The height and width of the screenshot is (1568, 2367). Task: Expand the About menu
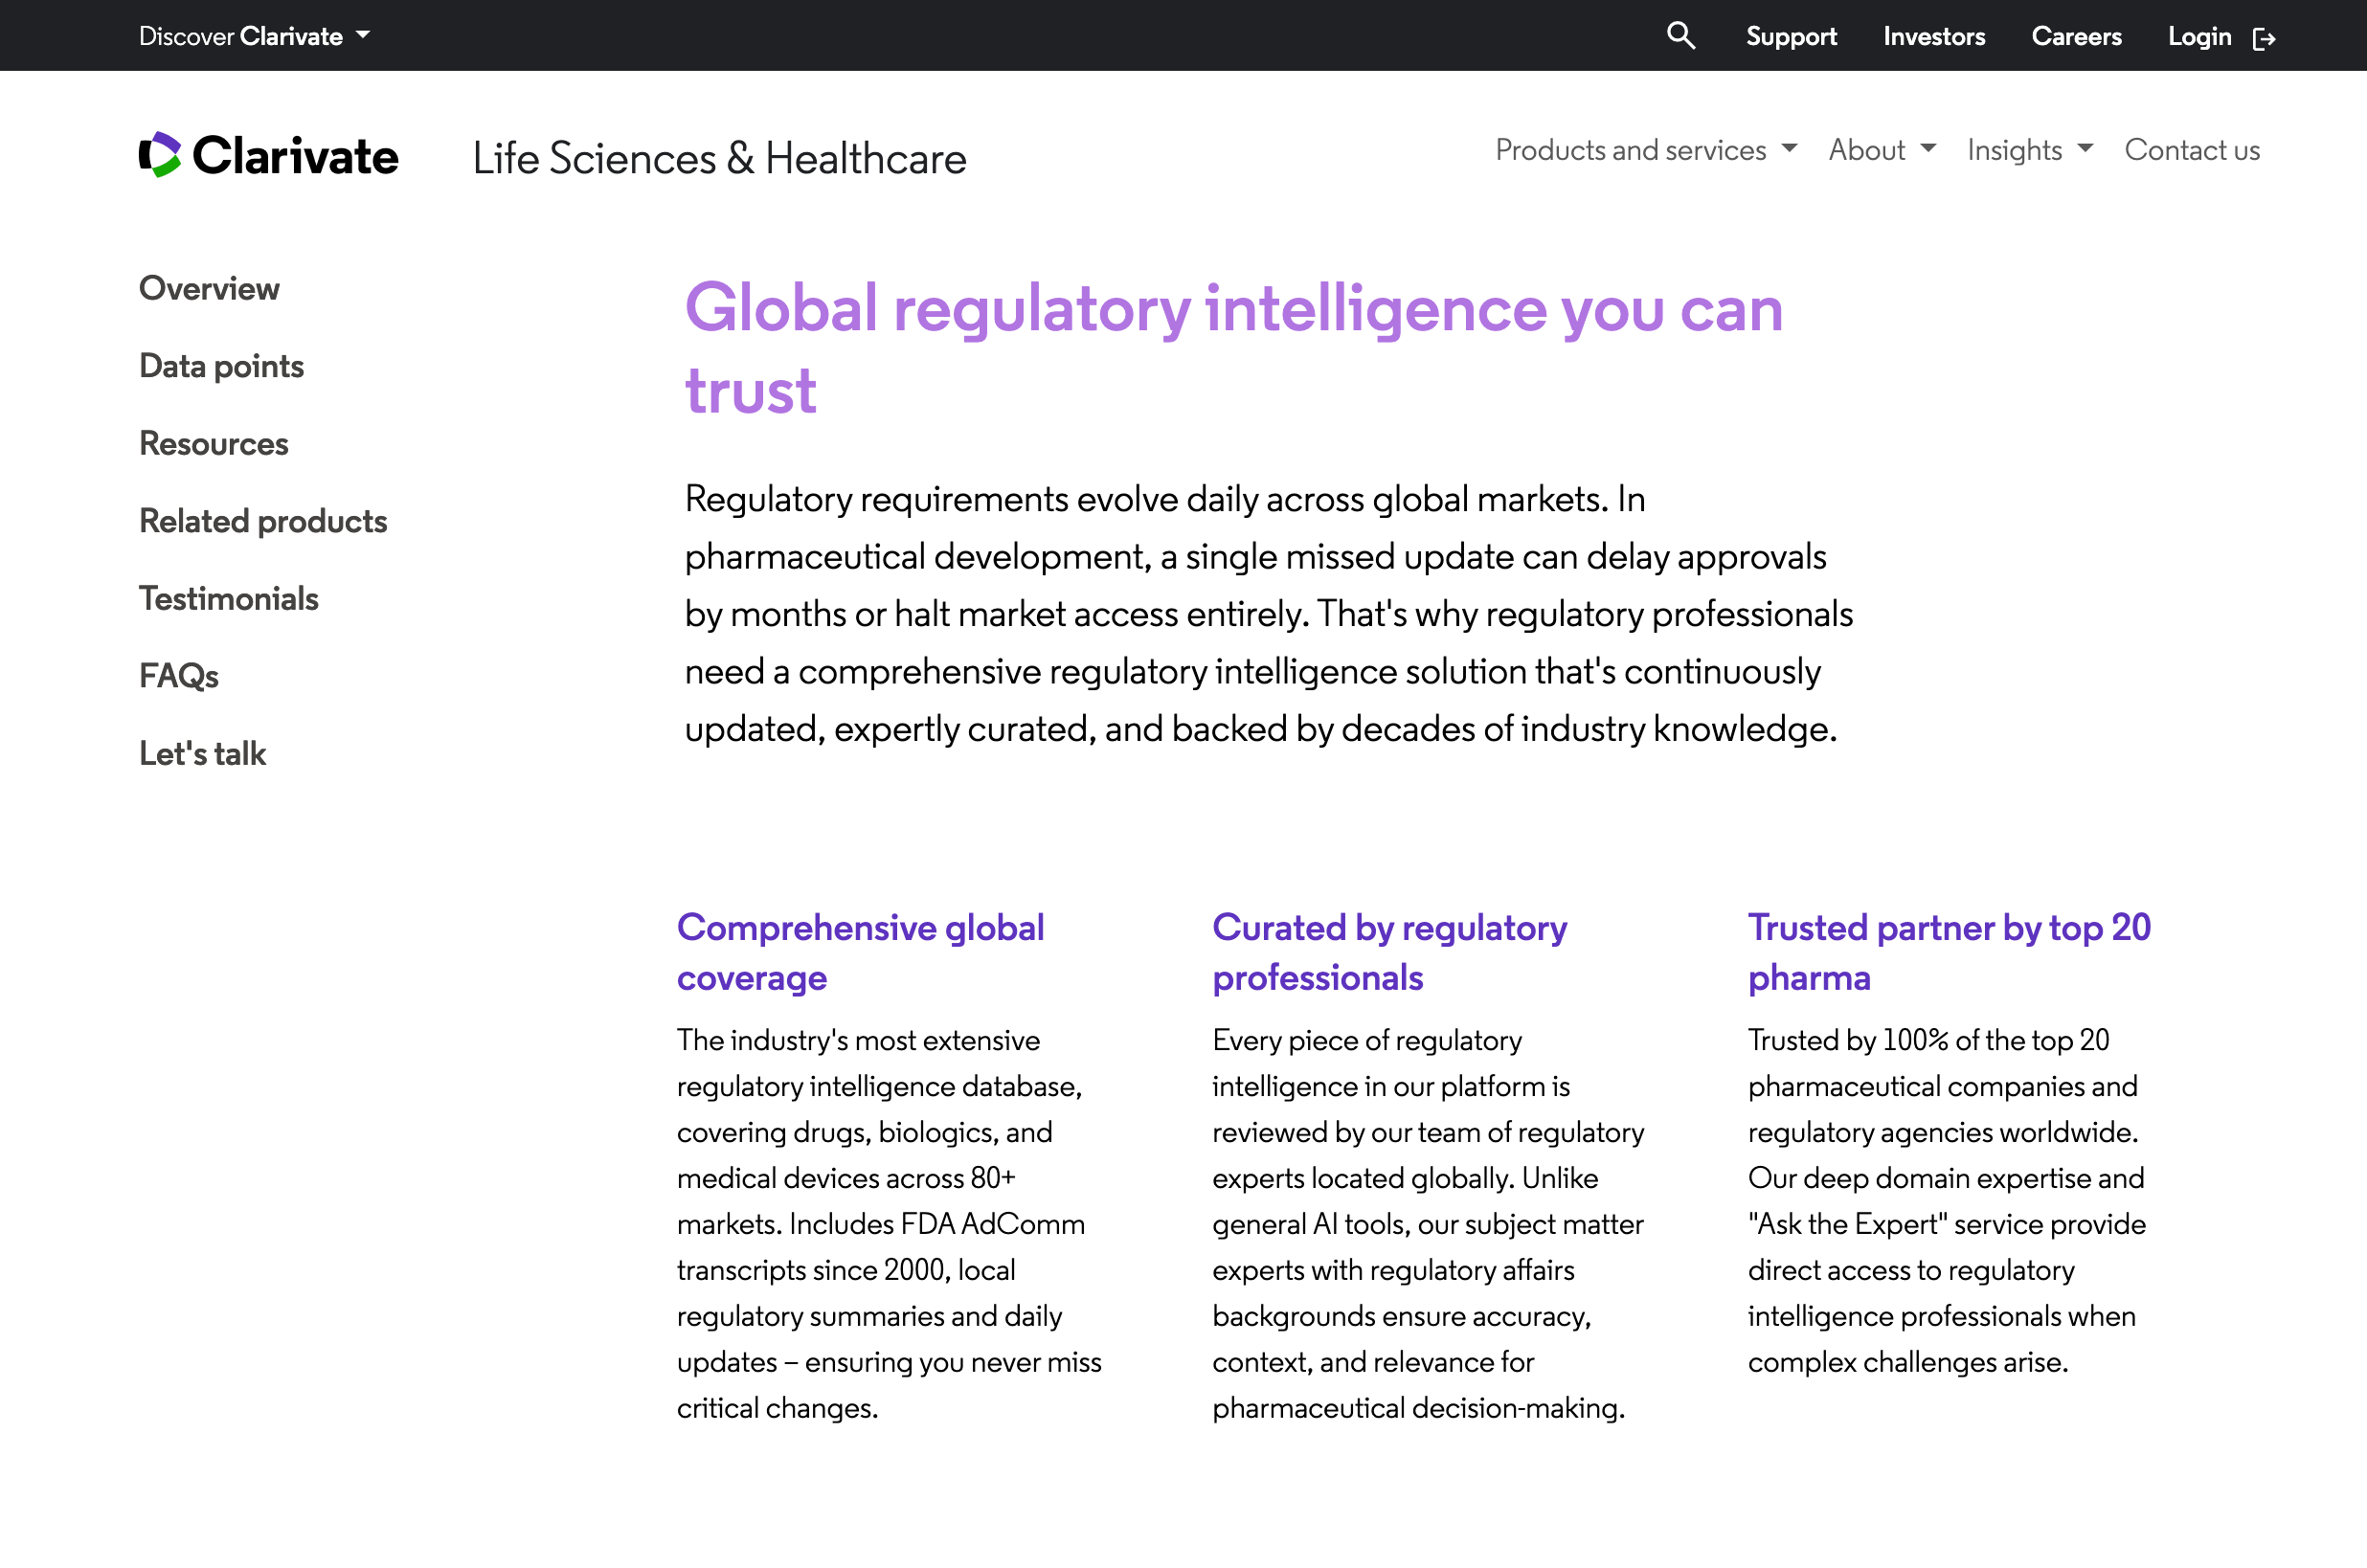tap(1882, 150)
